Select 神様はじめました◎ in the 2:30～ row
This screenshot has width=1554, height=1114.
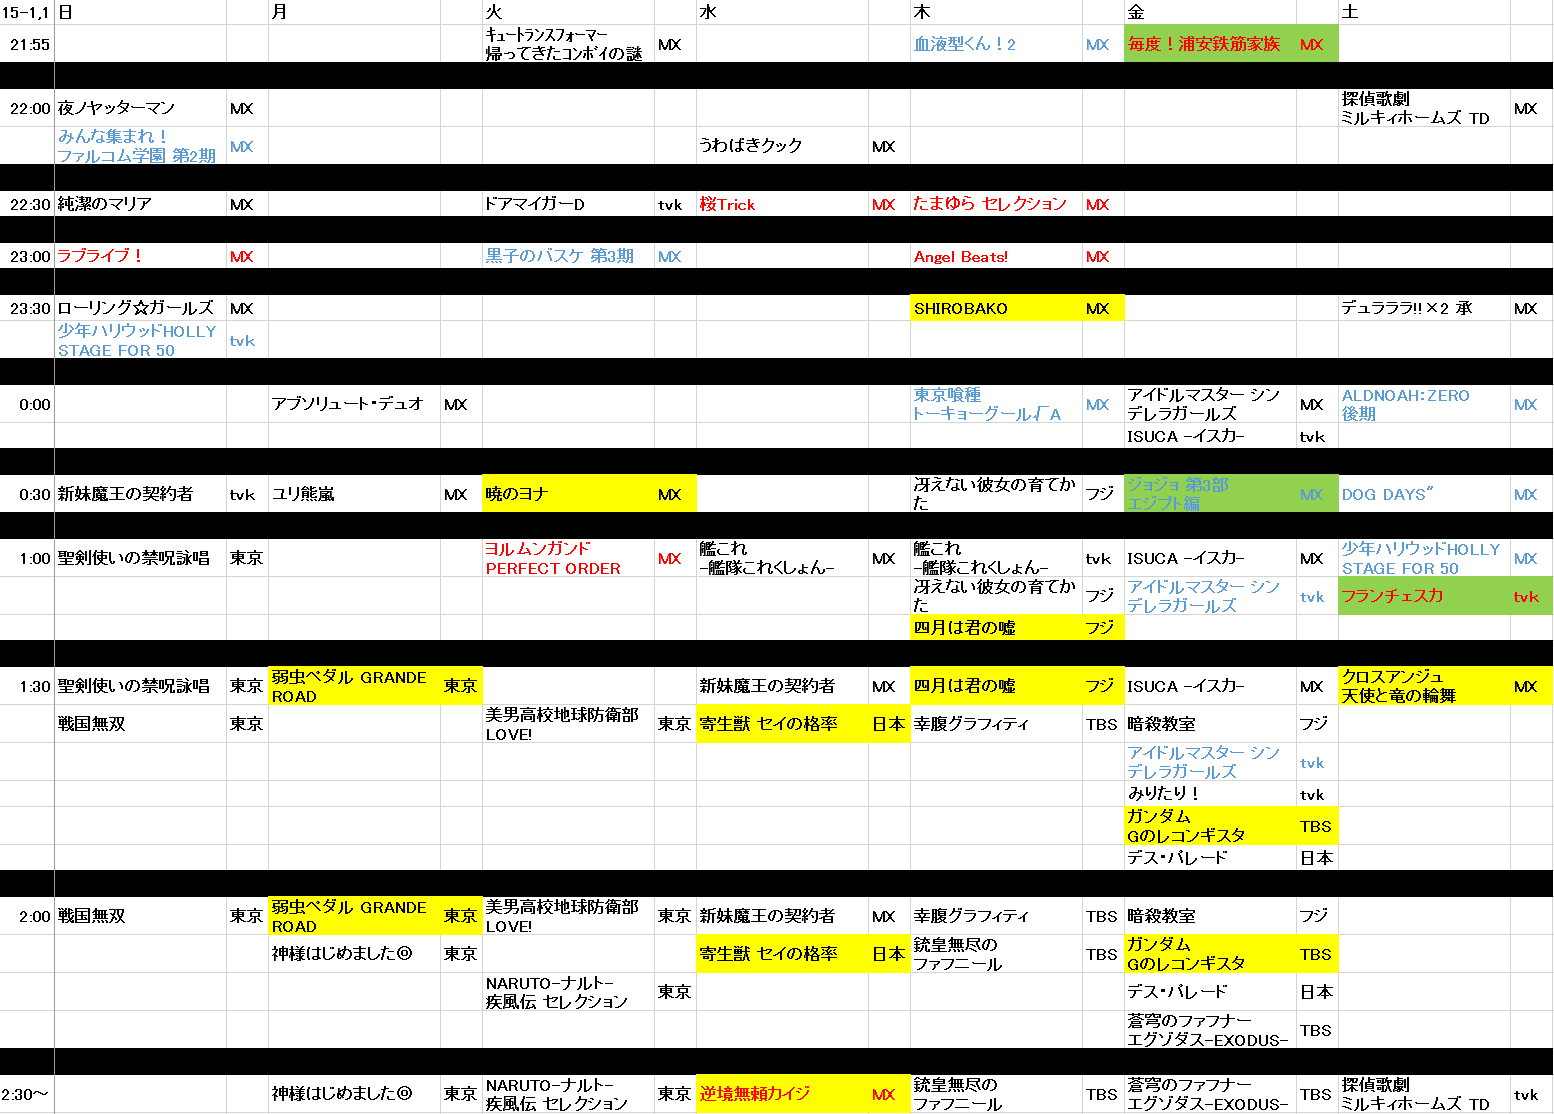354,1094
